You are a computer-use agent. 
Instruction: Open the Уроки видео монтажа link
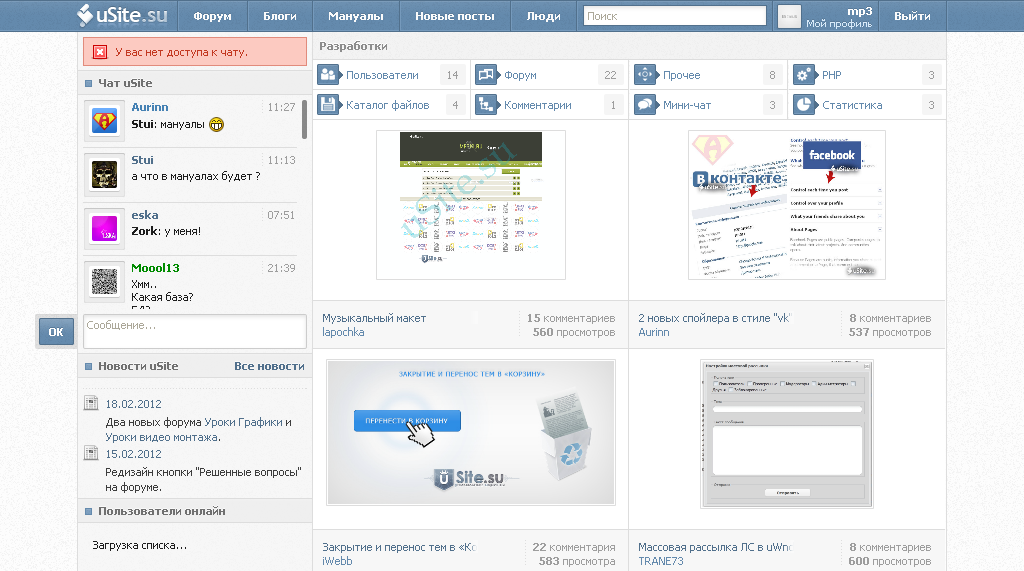(162, 437)
